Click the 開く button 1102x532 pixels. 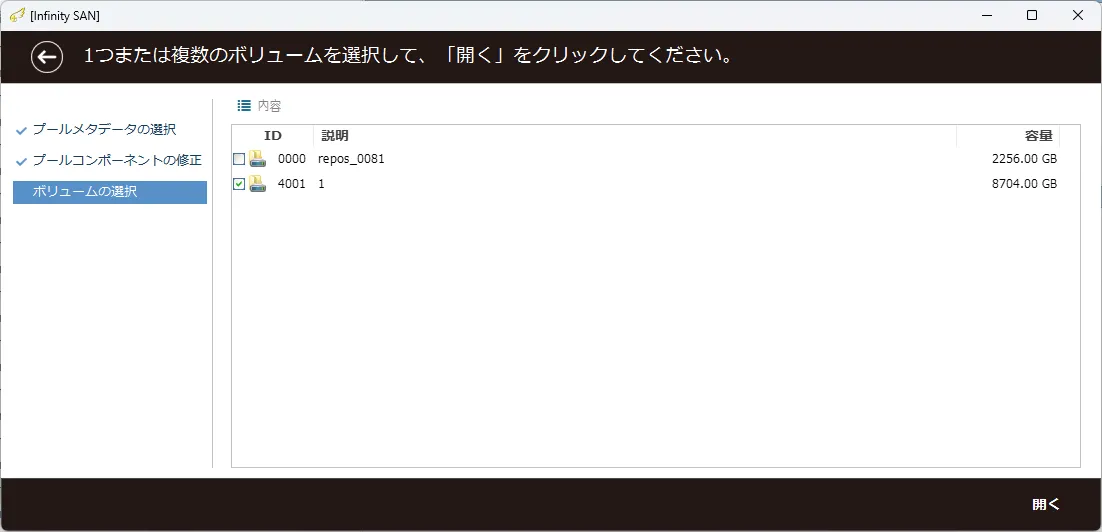[1045, 505]
